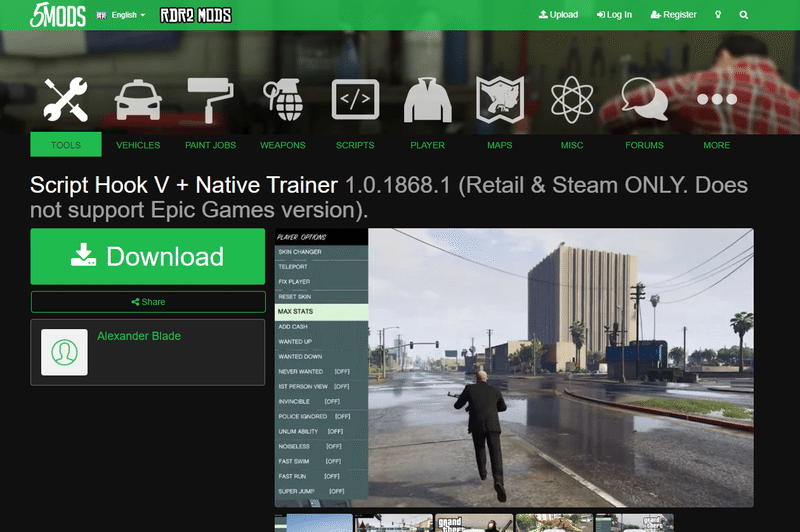Switch to the WEAPONS tab

click(283, 145)
